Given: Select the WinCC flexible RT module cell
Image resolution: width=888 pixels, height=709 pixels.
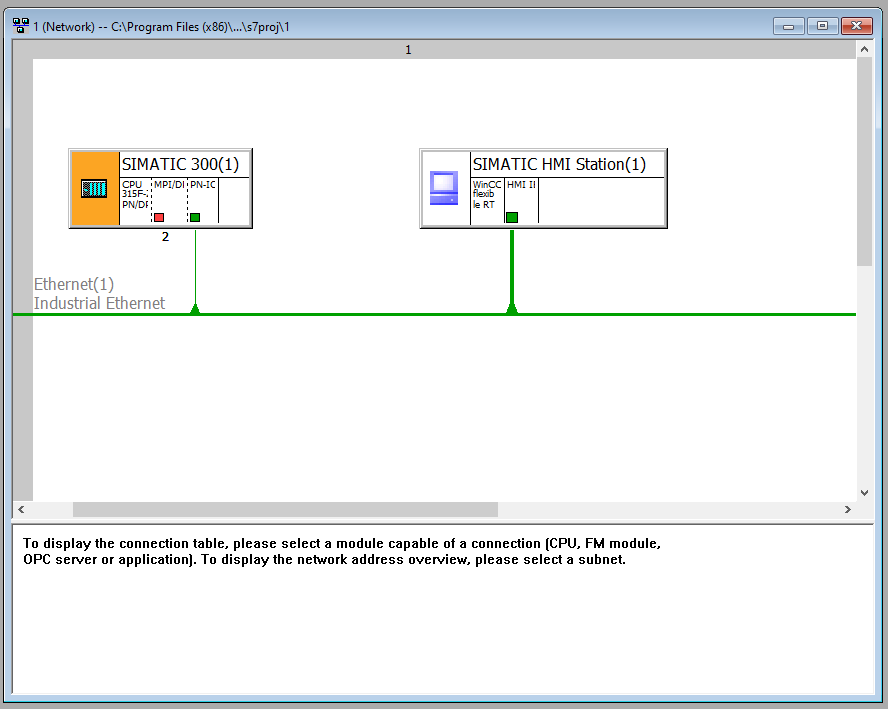Looking at the screenshot, I should (x=487, y=200).
